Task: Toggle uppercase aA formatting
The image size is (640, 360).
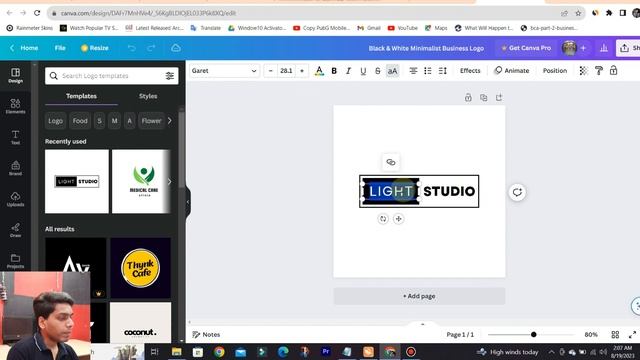Action: click(392, 71)
